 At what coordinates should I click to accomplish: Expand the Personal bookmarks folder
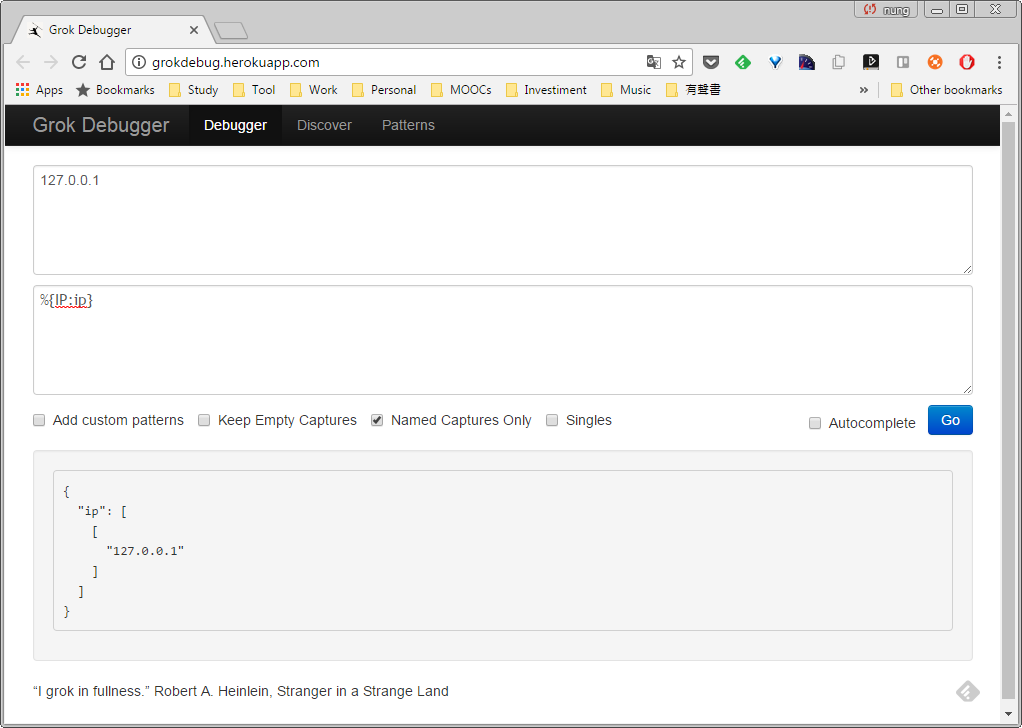384,90
